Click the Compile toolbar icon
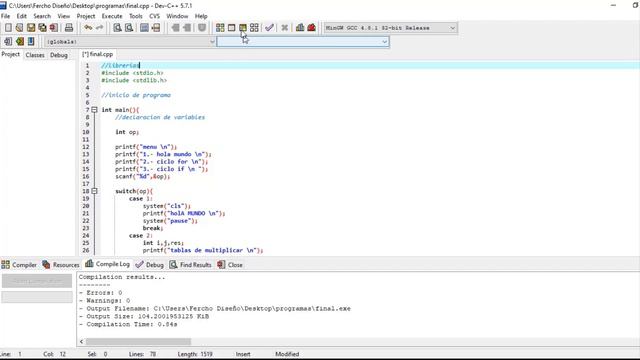Screen dimensions: 640x360 coord(220,28)
